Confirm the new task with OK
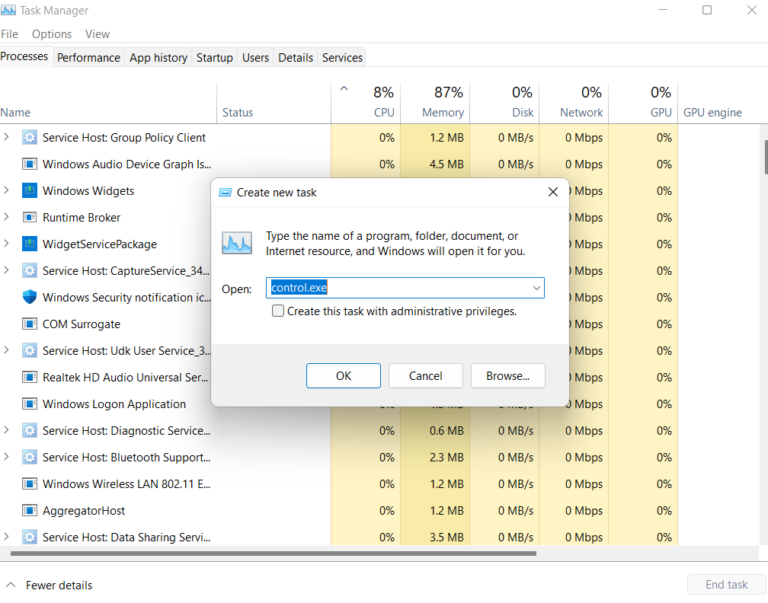This screenshot has height=603, width=768. pos(343,376)
